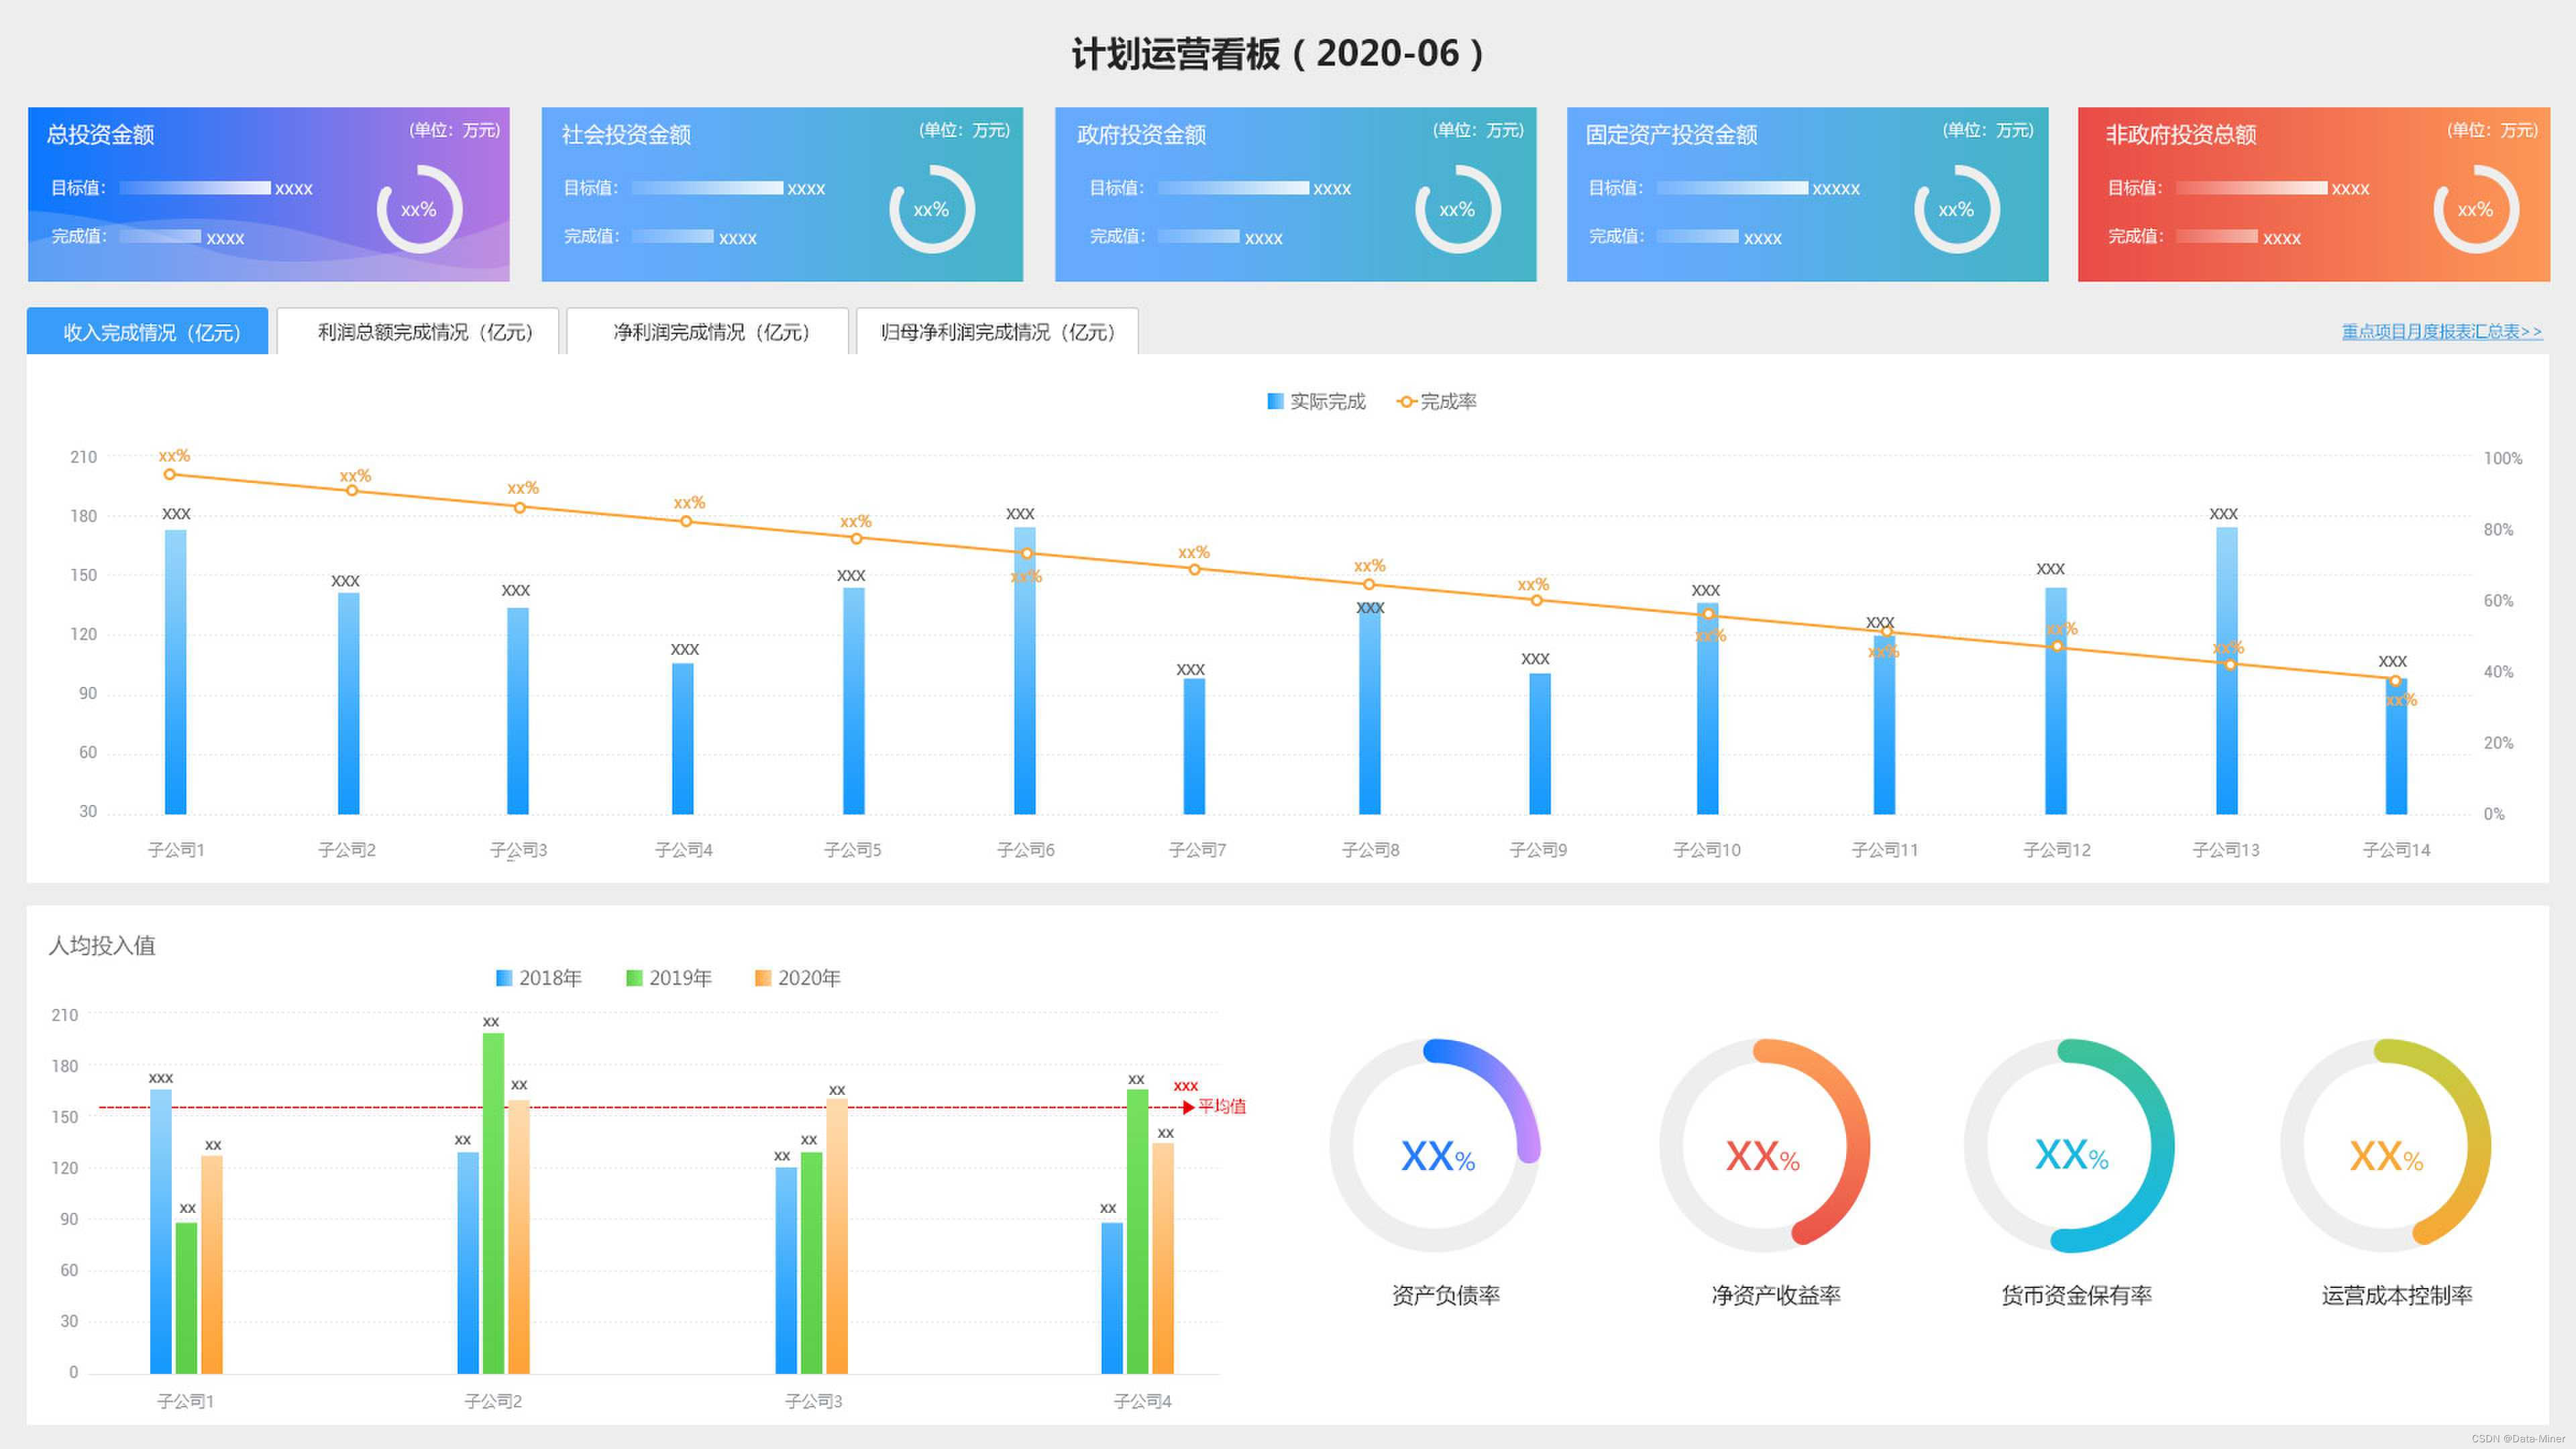
Task: Click 政府投资金额 目标值 progress bar
Action: pyautogui.click(x=1233, y=188)
